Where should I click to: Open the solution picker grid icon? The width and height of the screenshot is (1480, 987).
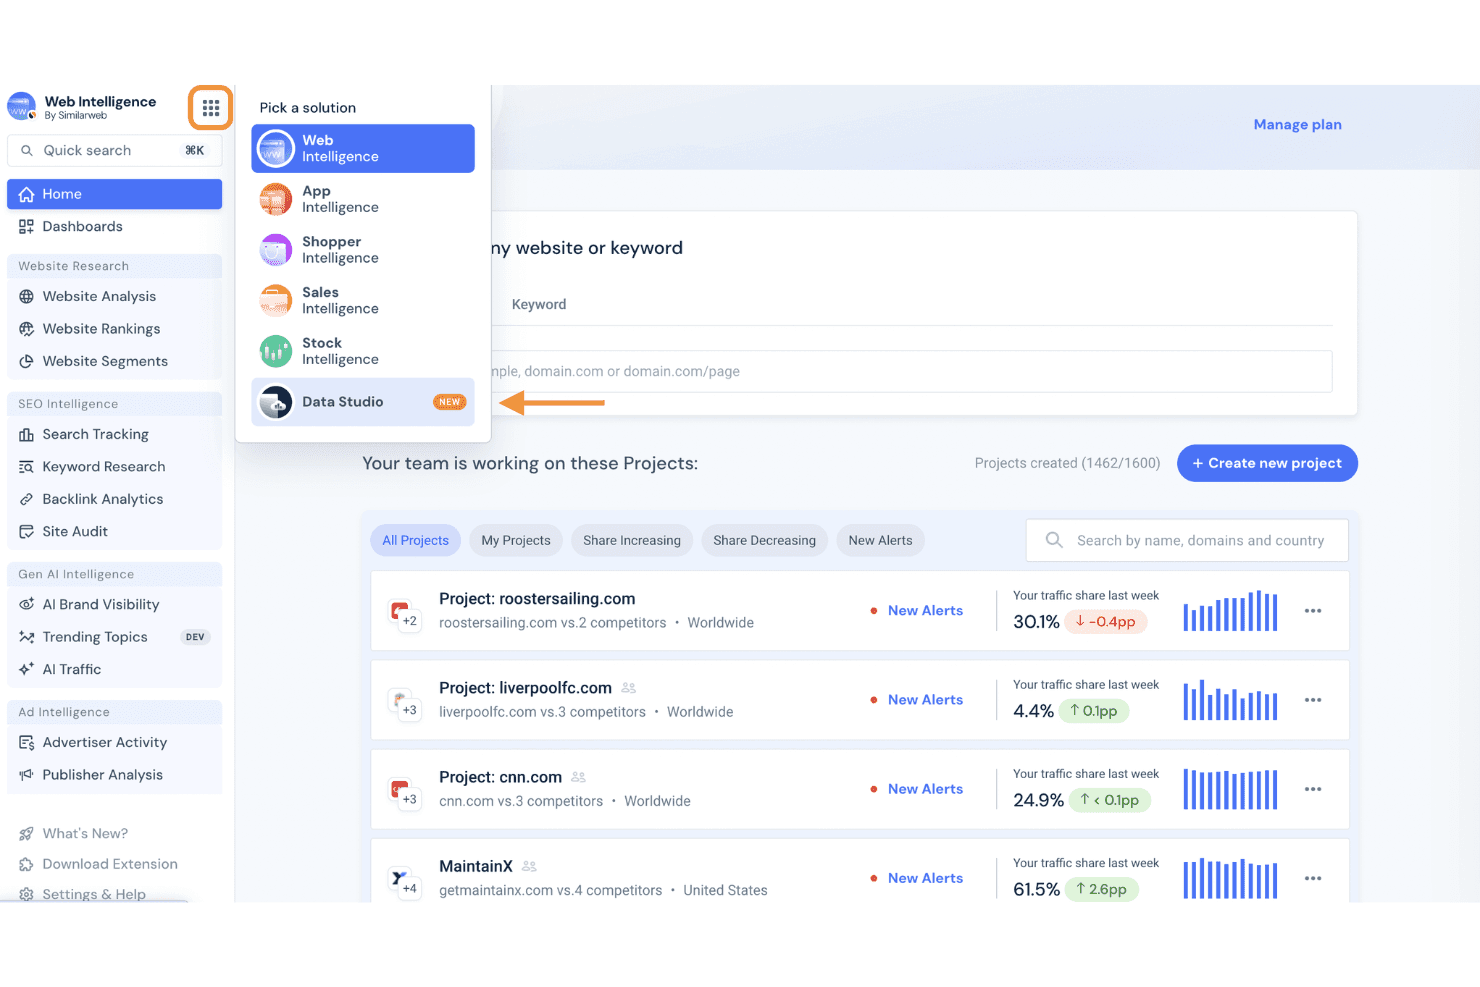211,107
